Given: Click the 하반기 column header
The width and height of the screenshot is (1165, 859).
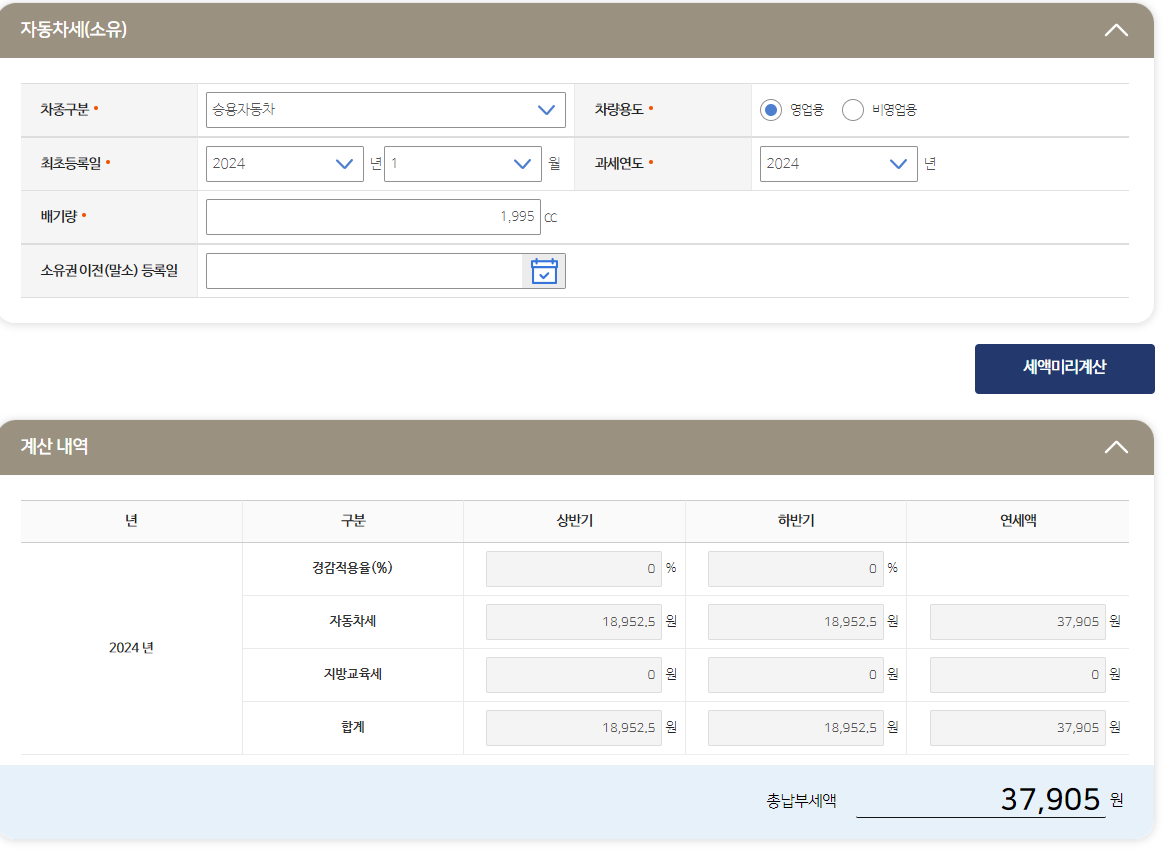Looking at the screenshot, I should point(796,521).
